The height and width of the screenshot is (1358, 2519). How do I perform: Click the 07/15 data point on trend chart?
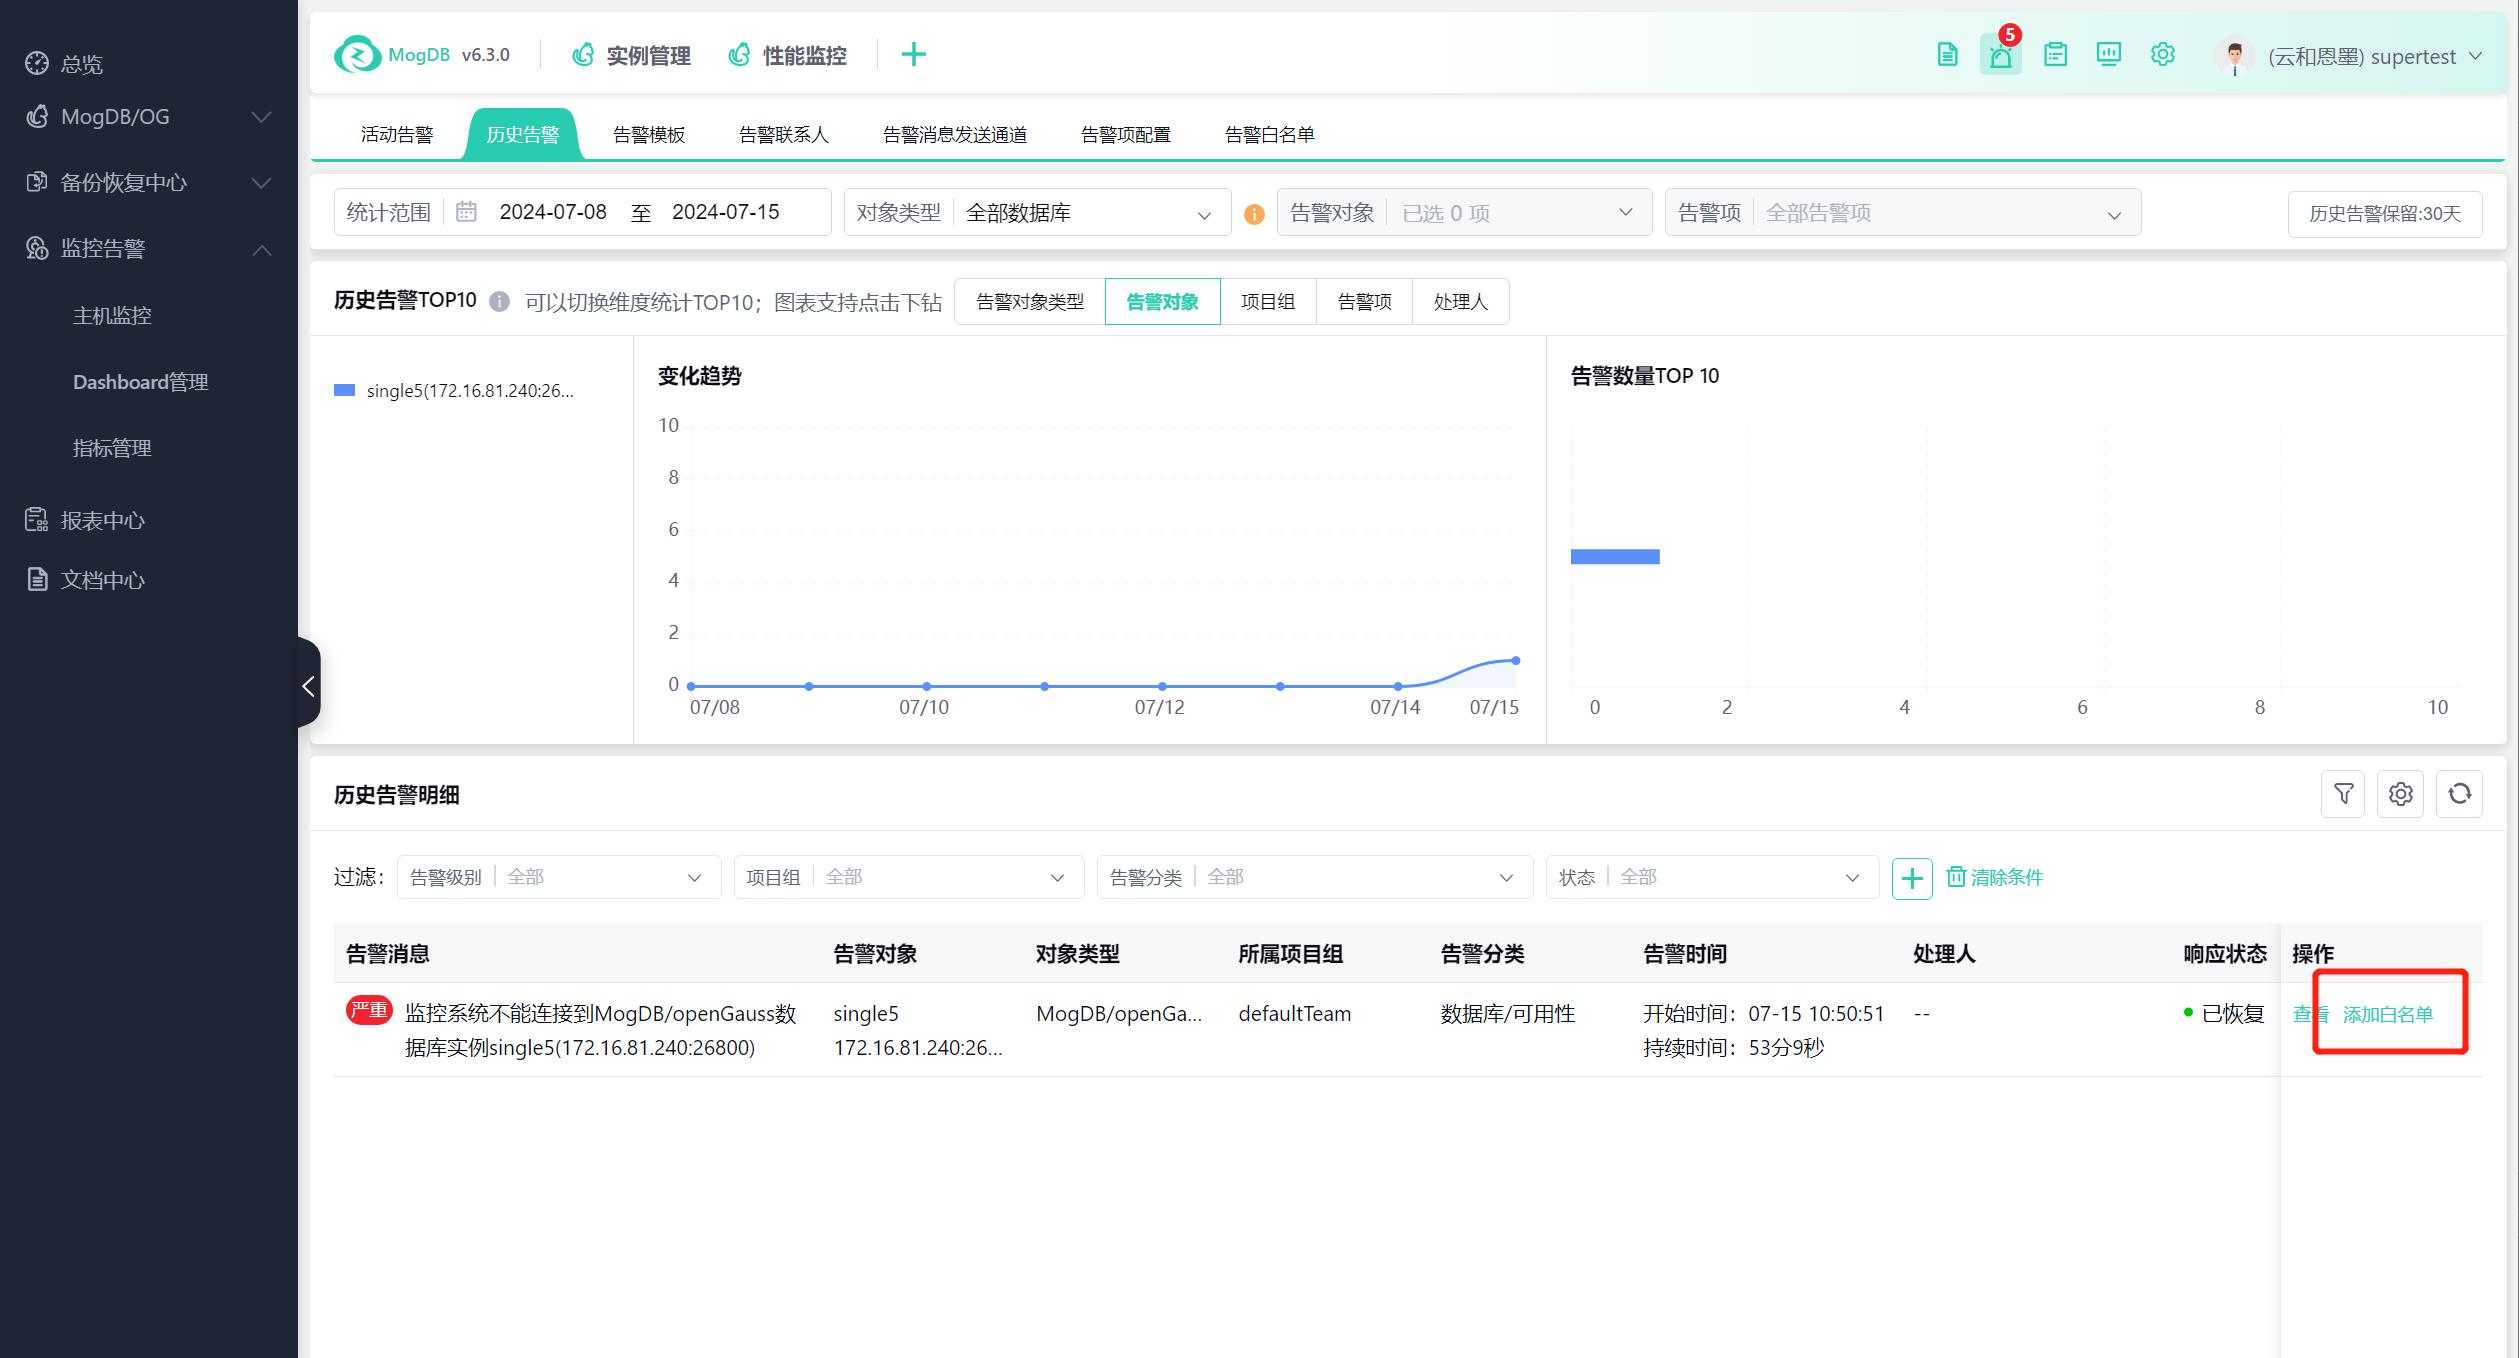point(1516,660)
